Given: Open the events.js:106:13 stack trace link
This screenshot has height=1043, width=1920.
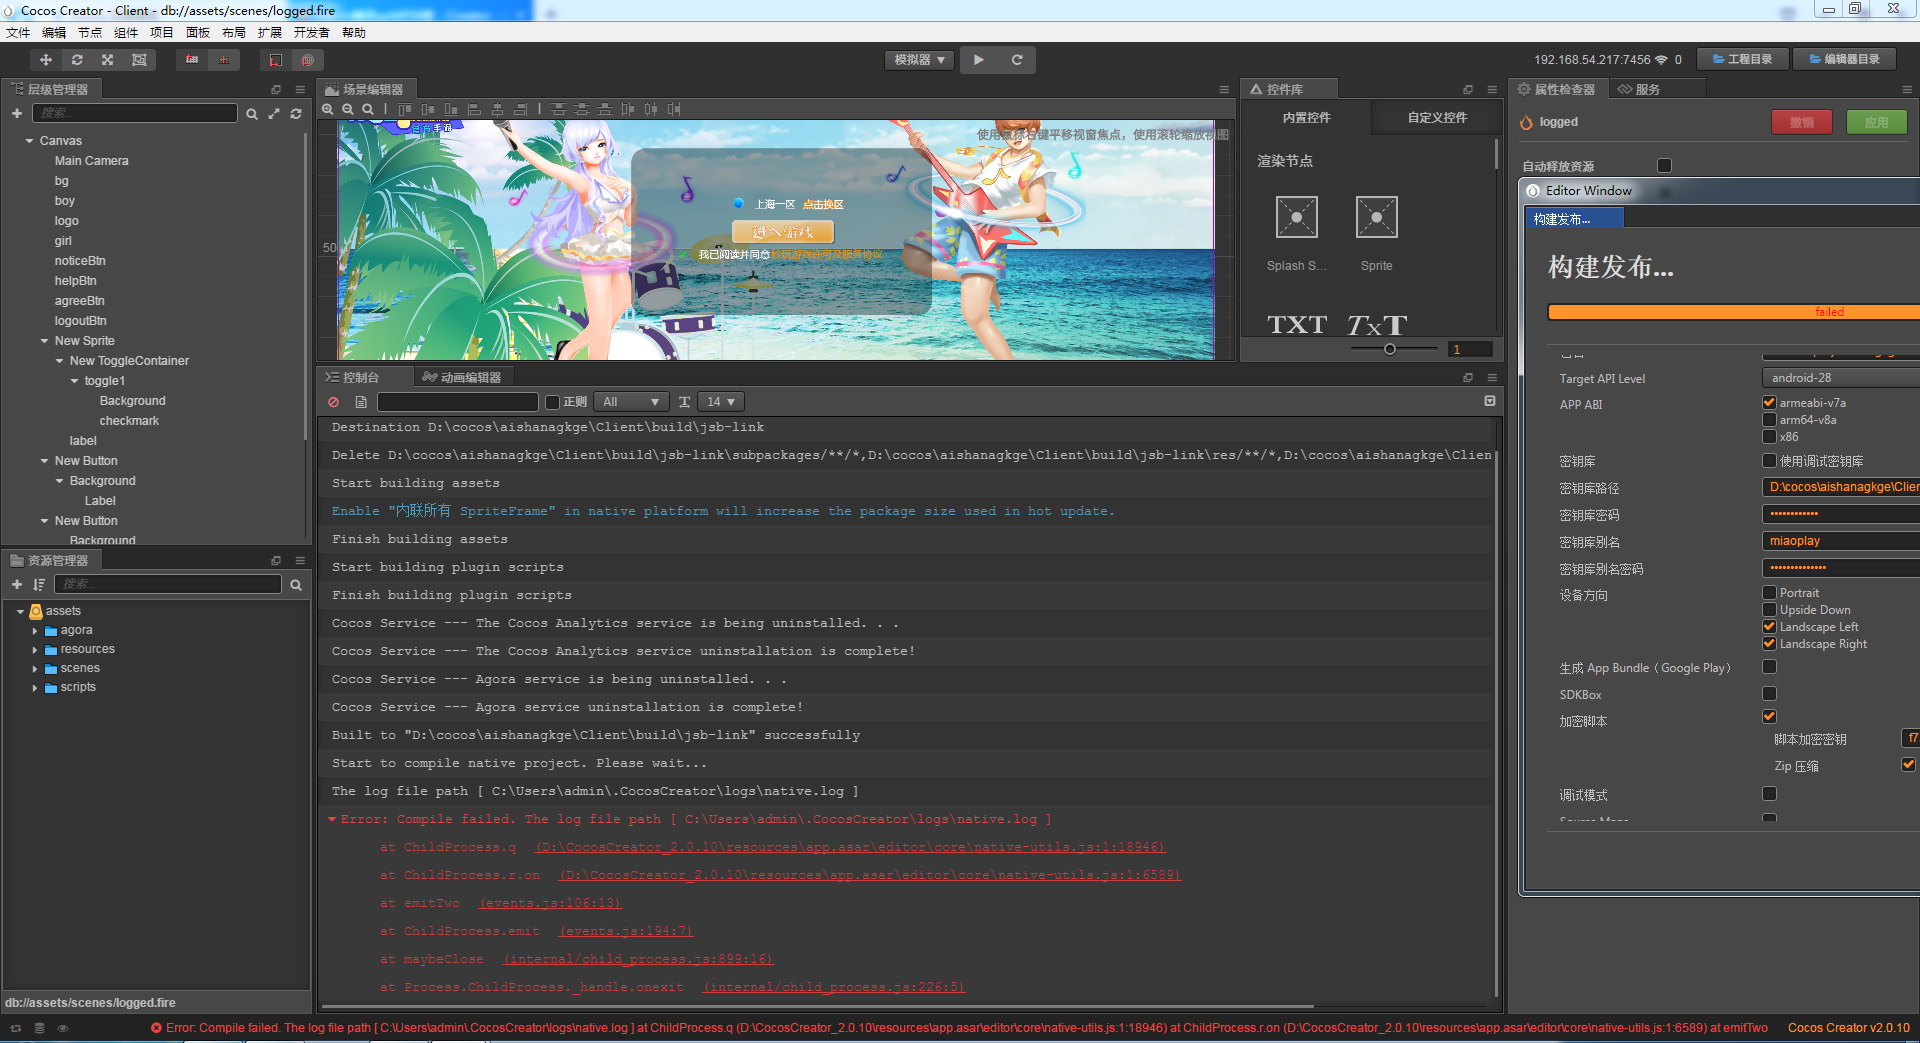Looking at the screenshot, I should 550,903.
